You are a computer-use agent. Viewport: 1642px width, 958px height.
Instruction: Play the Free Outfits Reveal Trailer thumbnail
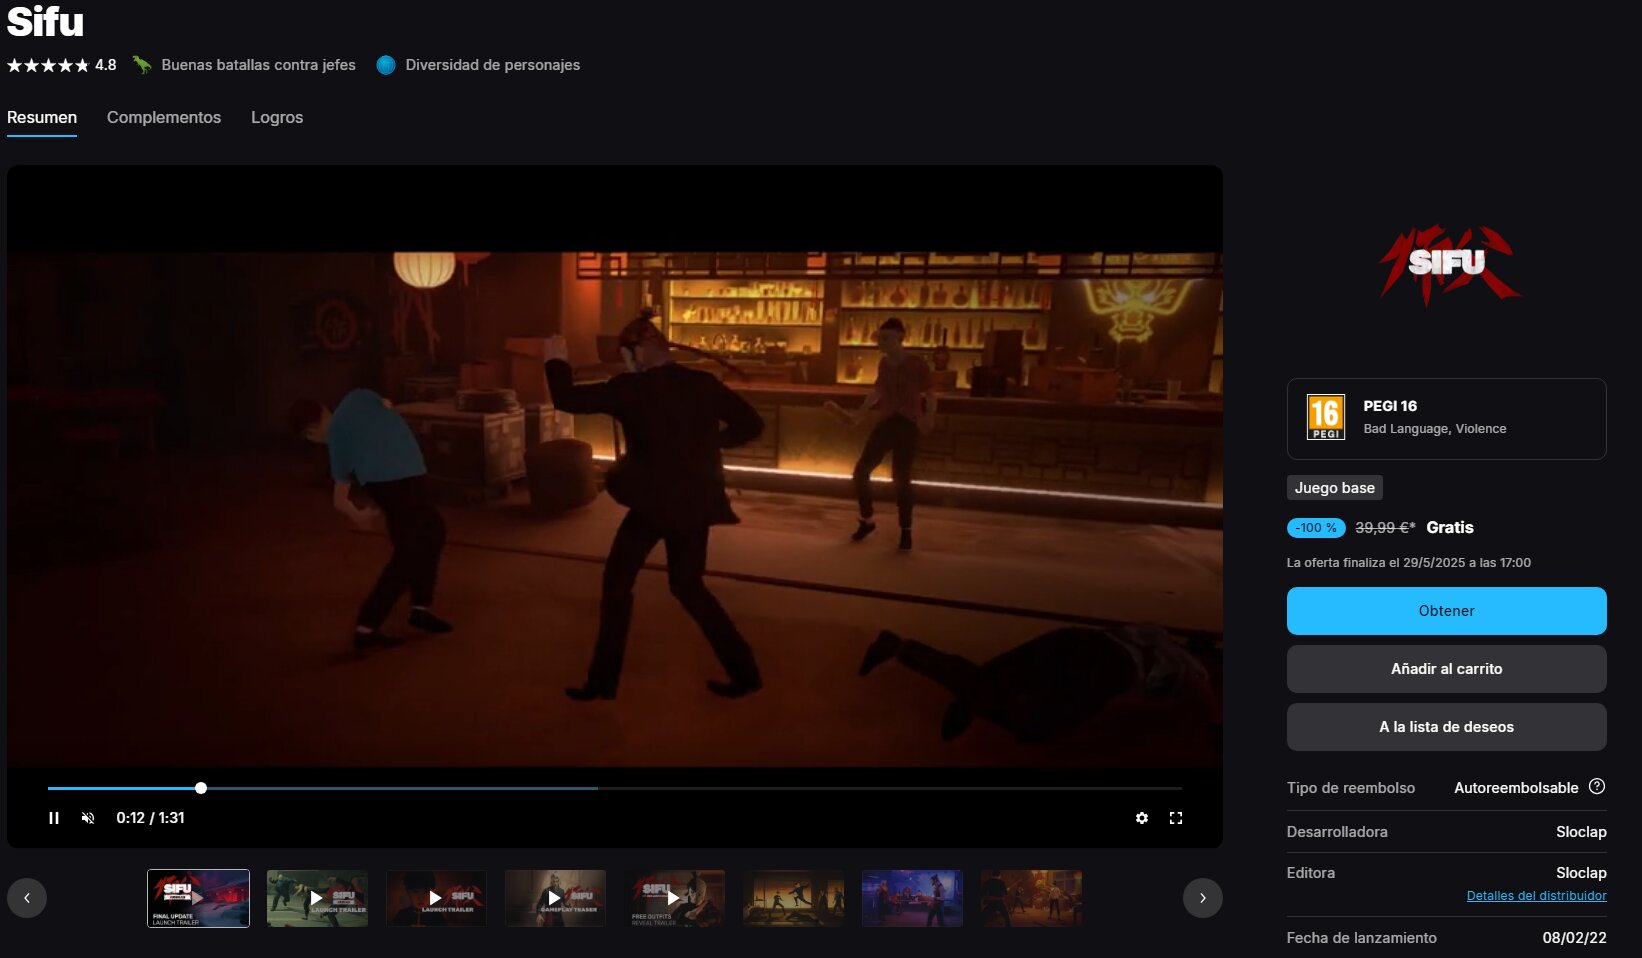674,898
